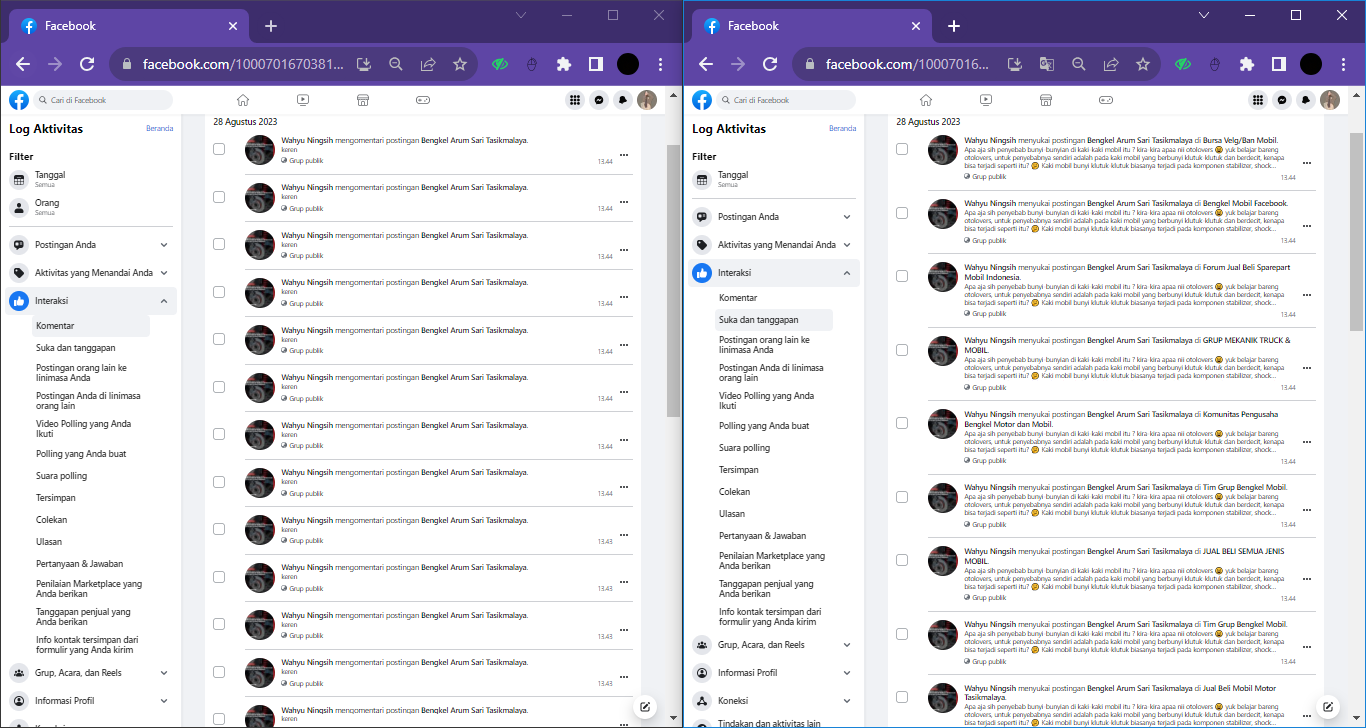Open Tanggal filter in left window
1366x728 pixels.
point(91,179)
